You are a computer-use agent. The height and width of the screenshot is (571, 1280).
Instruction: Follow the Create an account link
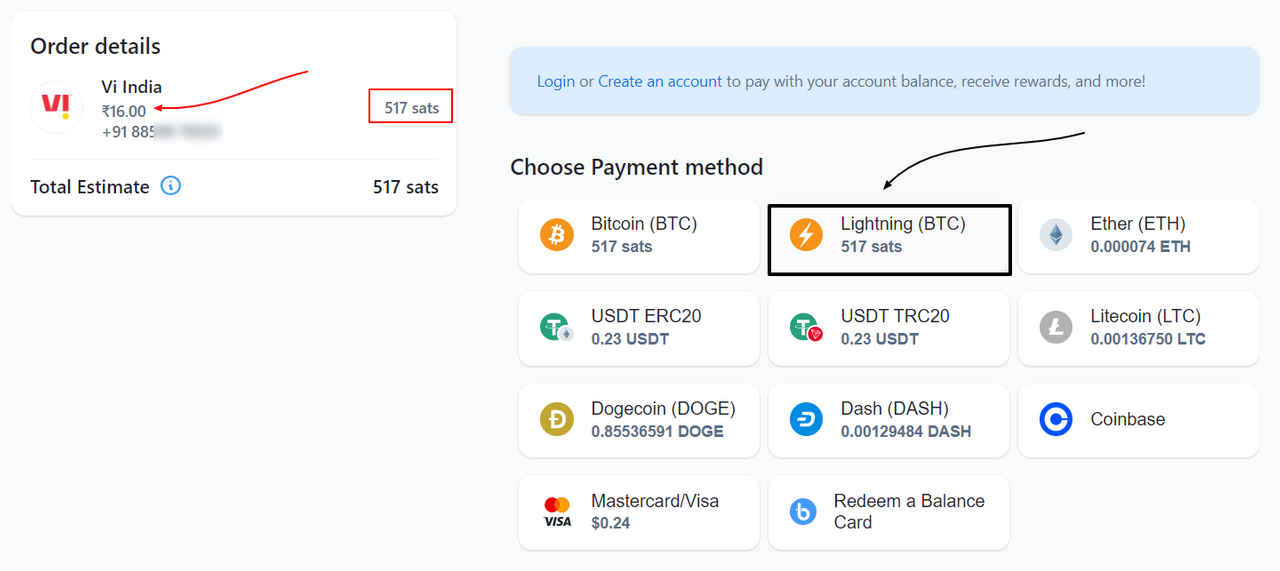pos(660,81)
